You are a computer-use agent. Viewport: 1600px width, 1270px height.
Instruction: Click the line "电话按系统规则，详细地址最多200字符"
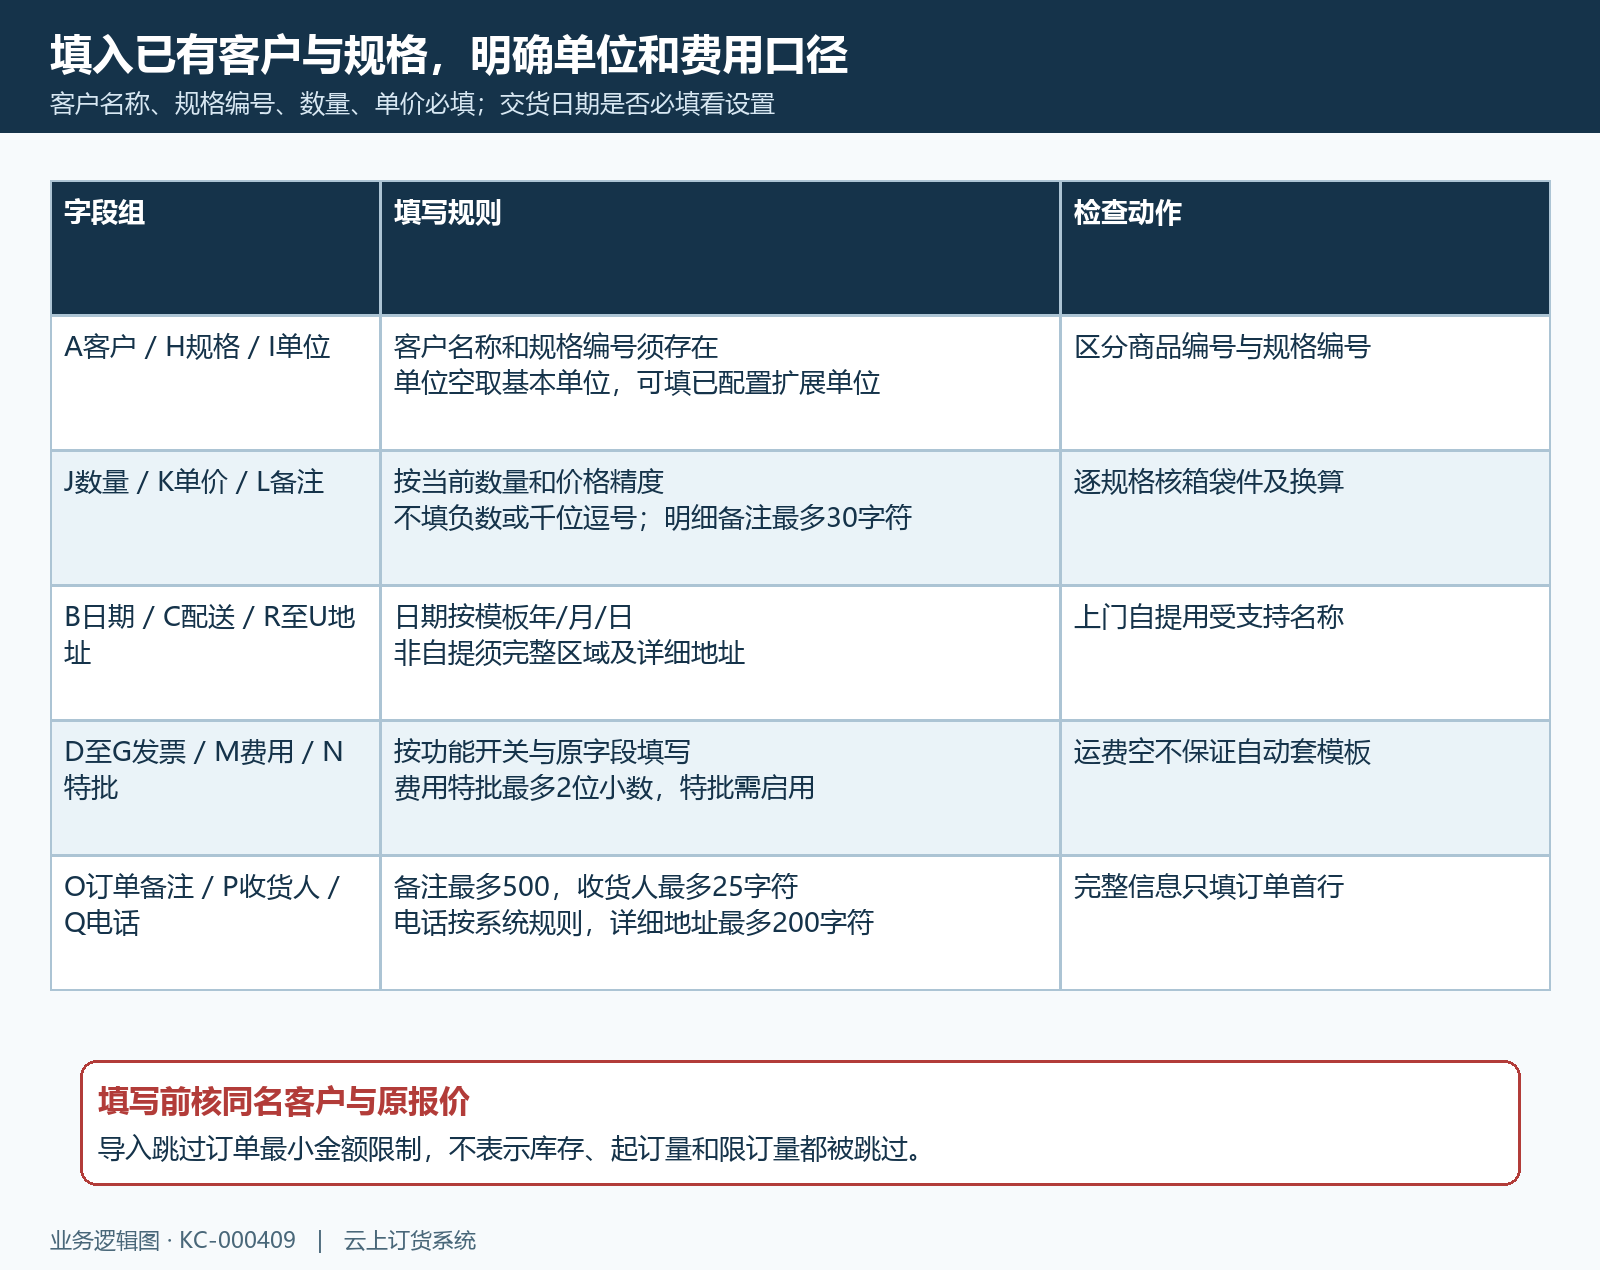click(634, 923)
